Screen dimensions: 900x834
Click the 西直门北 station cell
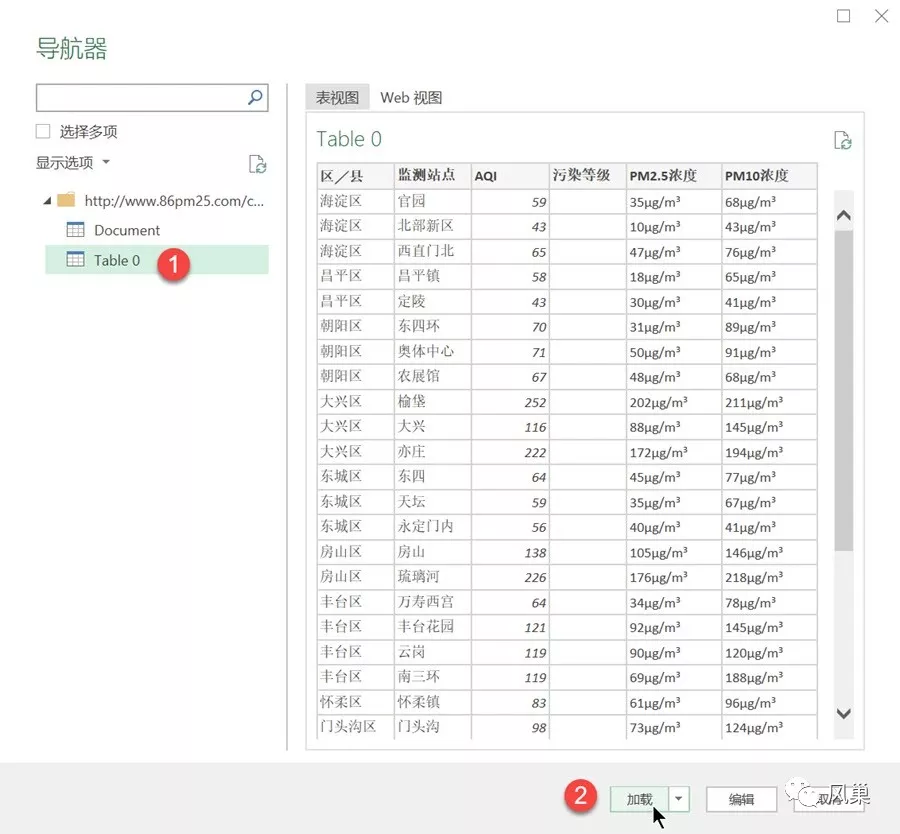432,251
